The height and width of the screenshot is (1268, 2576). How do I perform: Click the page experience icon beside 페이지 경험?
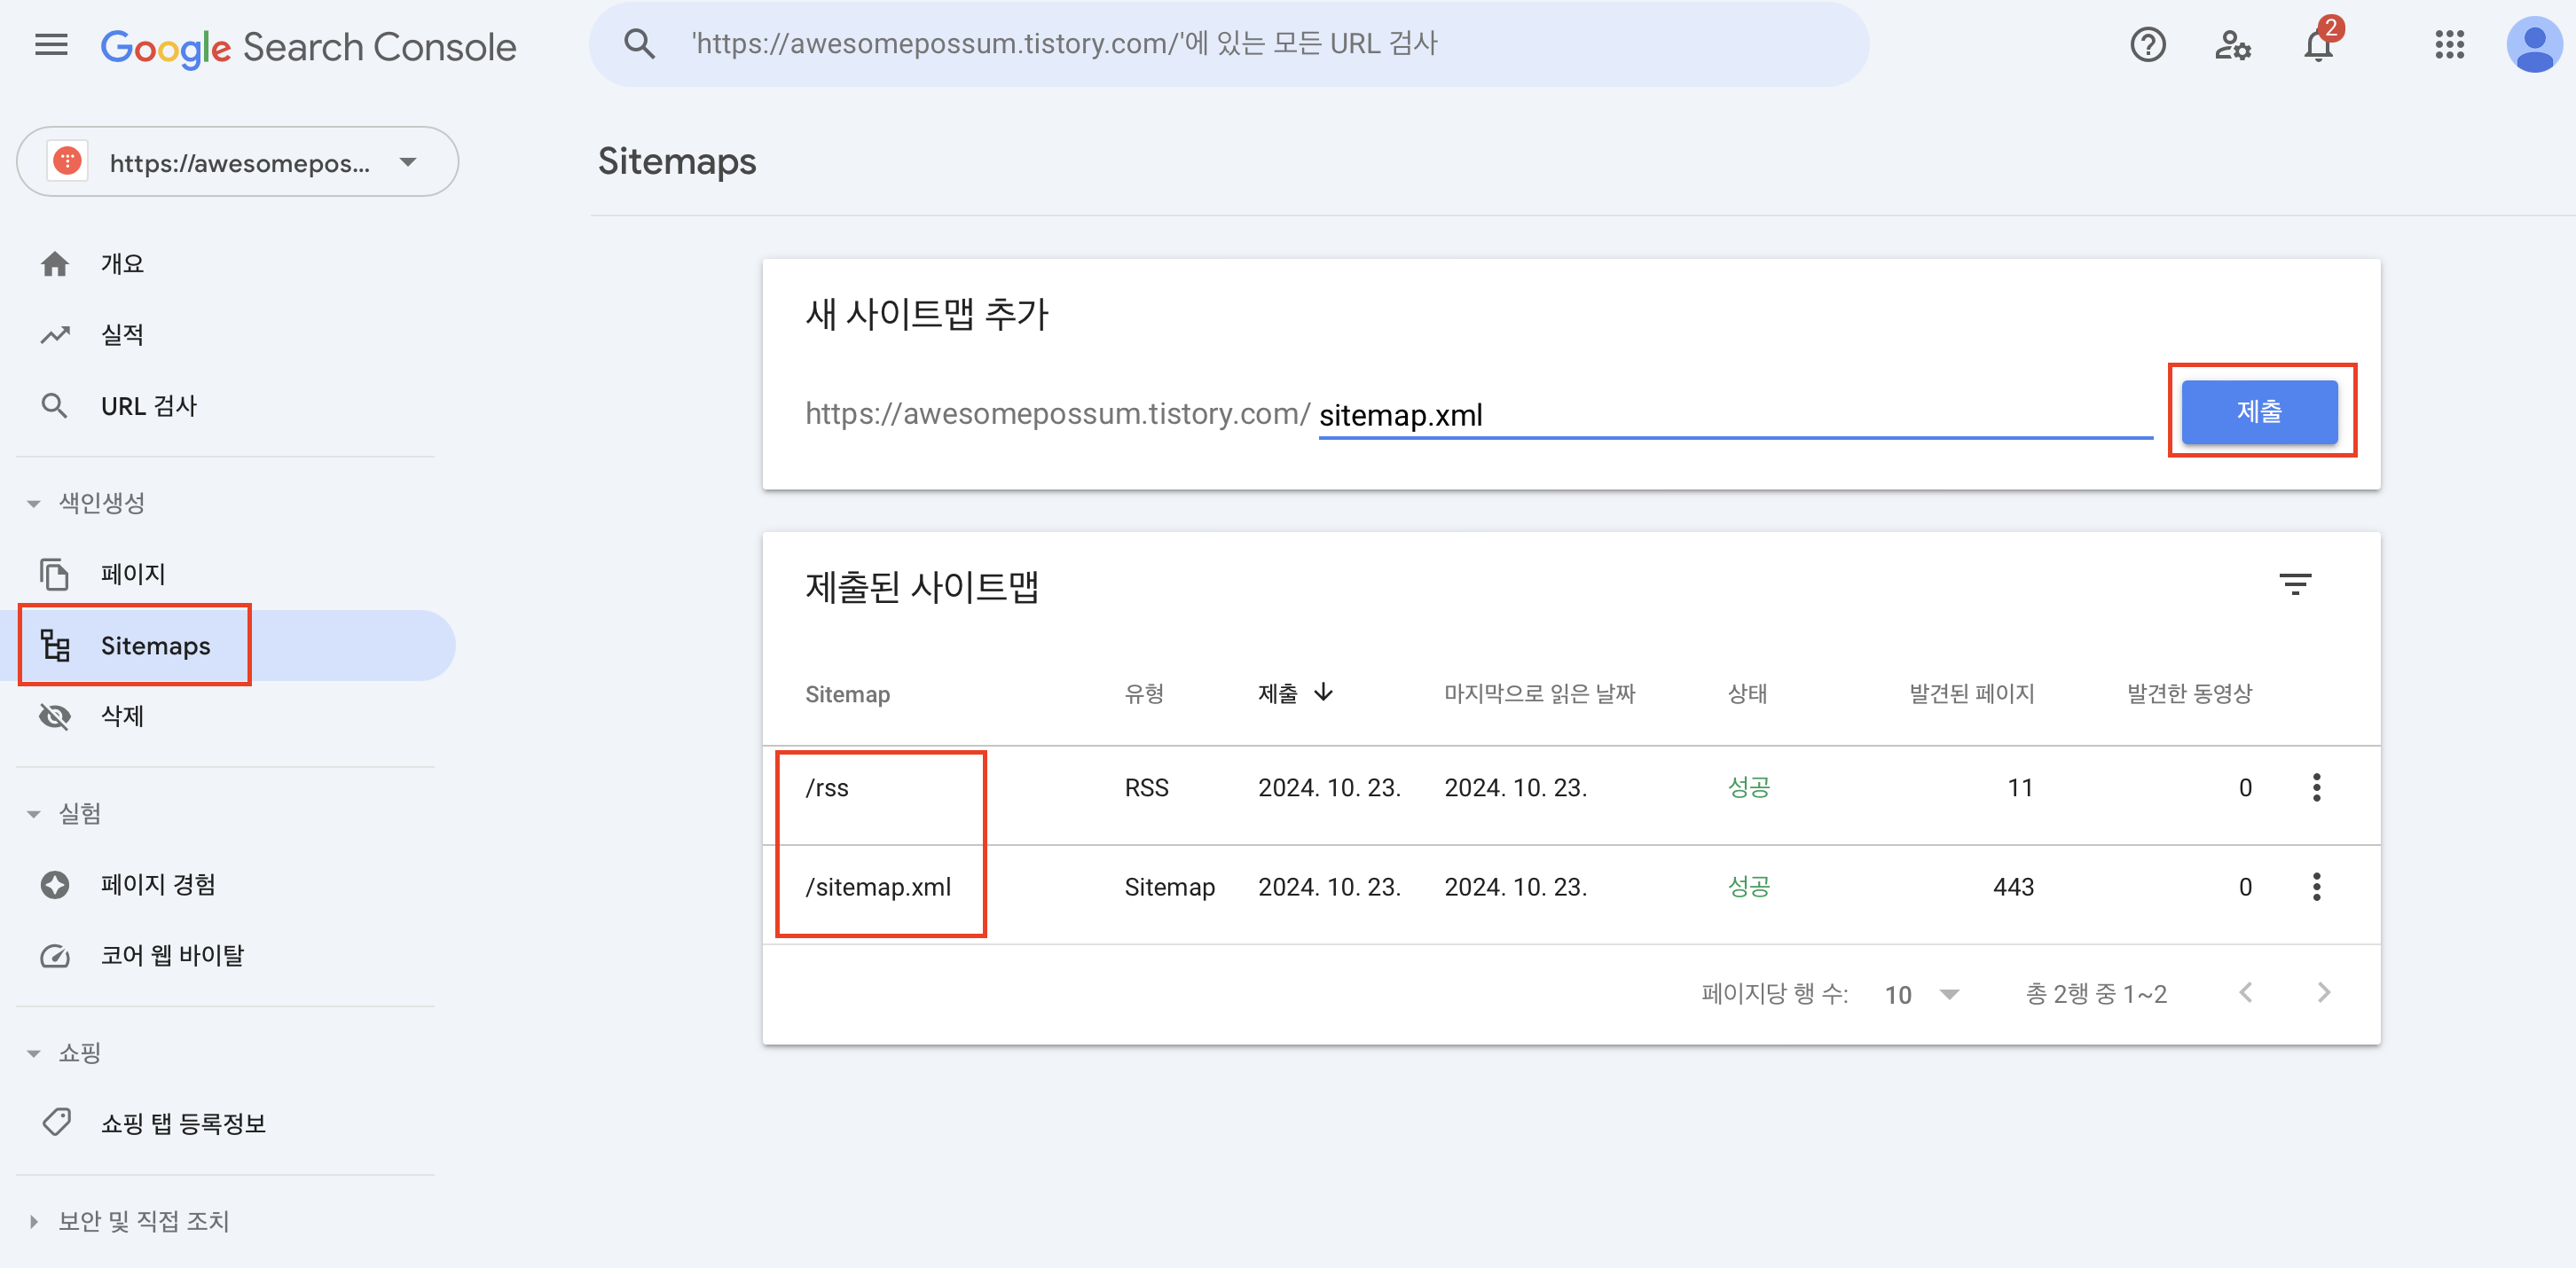pyautogui.click(x=55, y=885)
